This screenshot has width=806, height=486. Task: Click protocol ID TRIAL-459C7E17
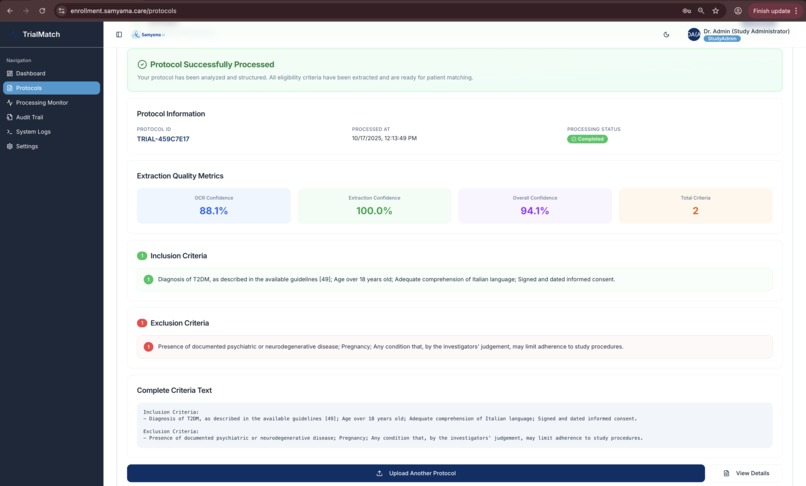coord(163,139)
